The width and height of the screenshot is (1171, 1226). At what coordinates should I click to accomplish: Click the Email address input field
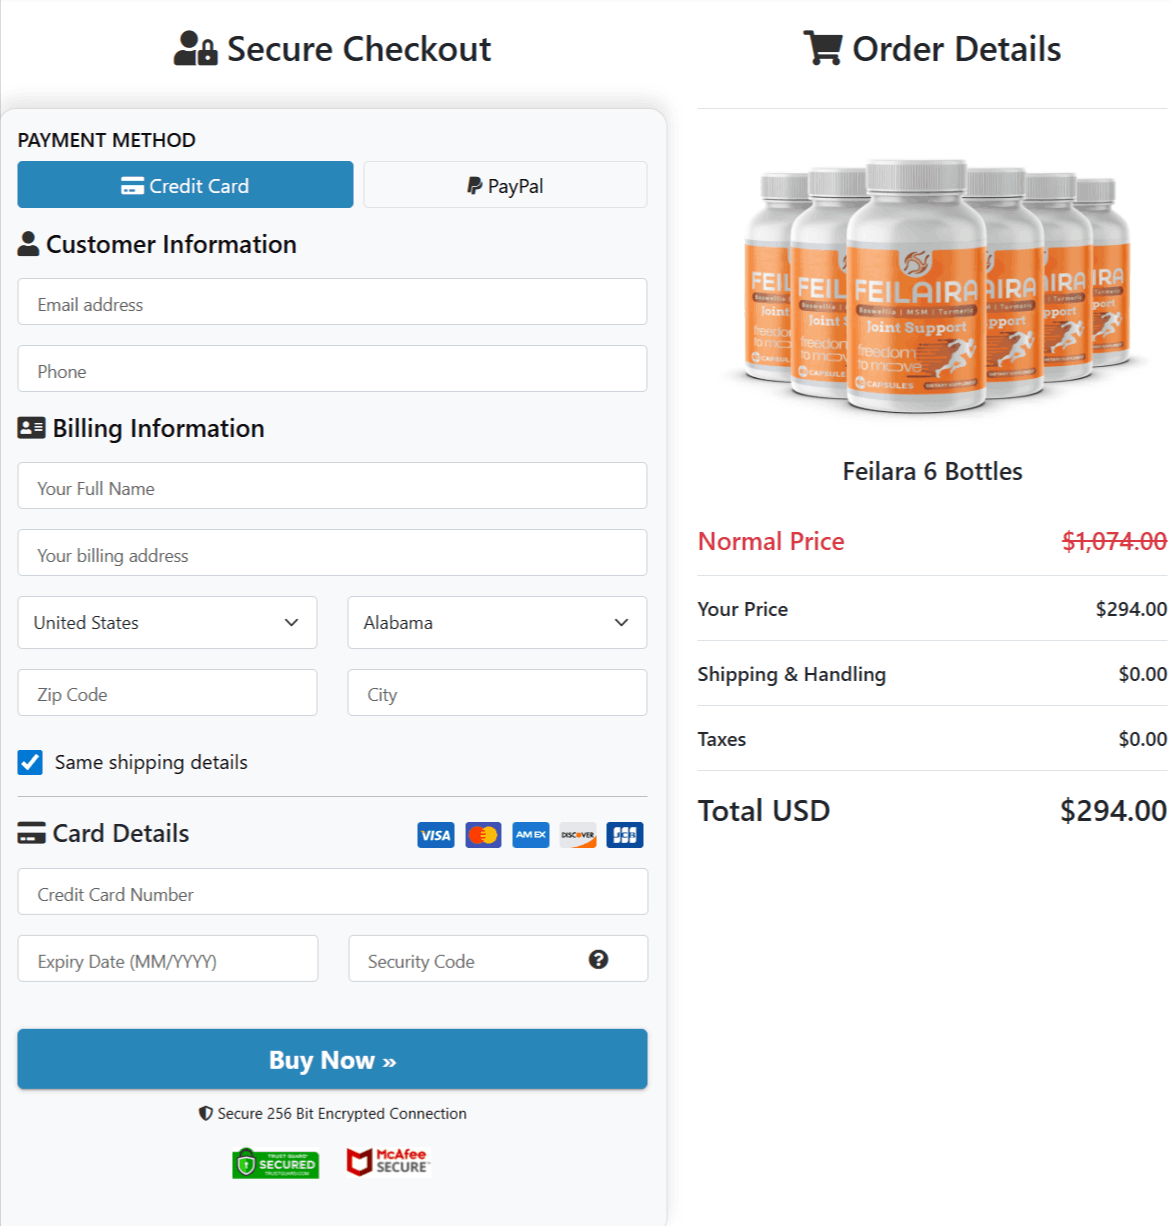click(x=332, y=302)
